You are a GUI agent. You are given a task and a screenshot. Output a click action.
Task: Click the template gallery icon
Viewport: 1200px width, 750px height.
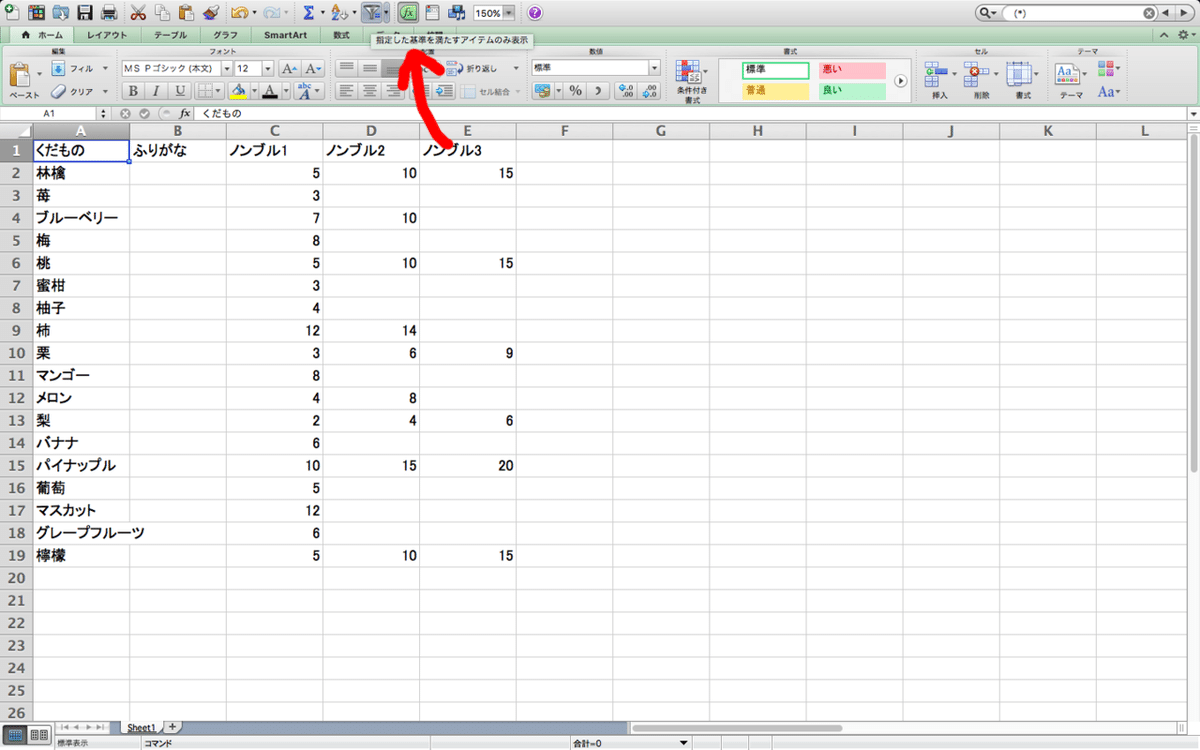(x=37, y=13)
